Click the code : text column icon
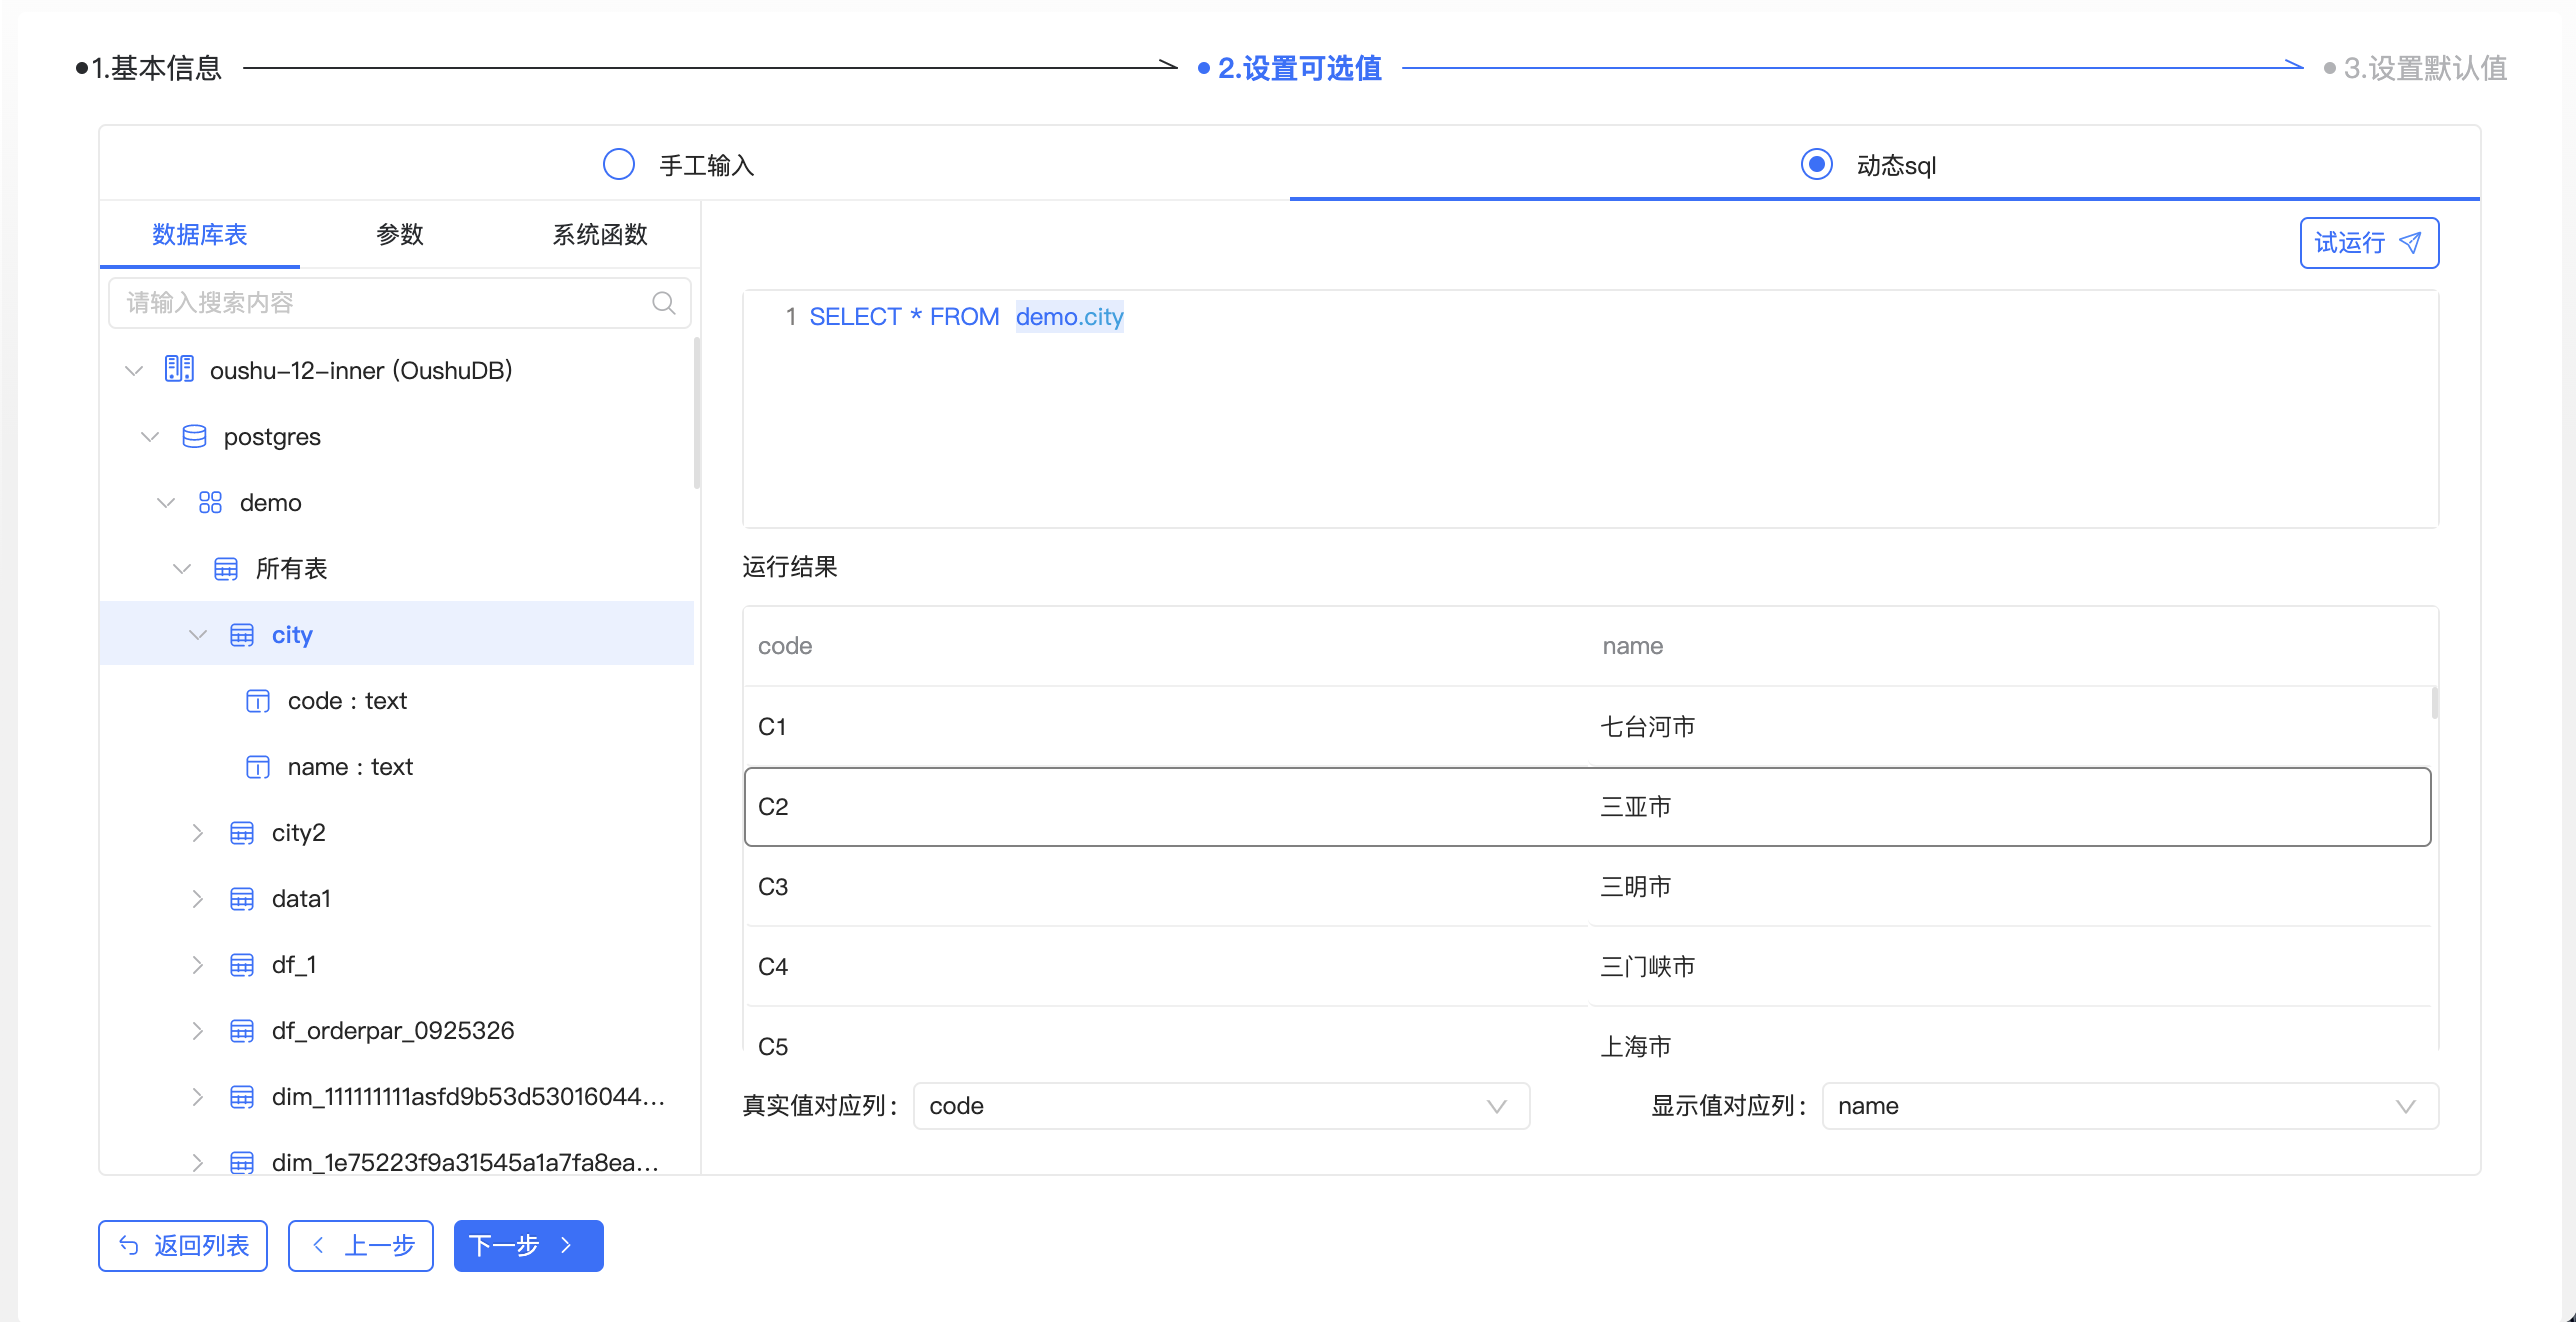The width and height of the screenshot is (2576, 1322). pos(258,701)
